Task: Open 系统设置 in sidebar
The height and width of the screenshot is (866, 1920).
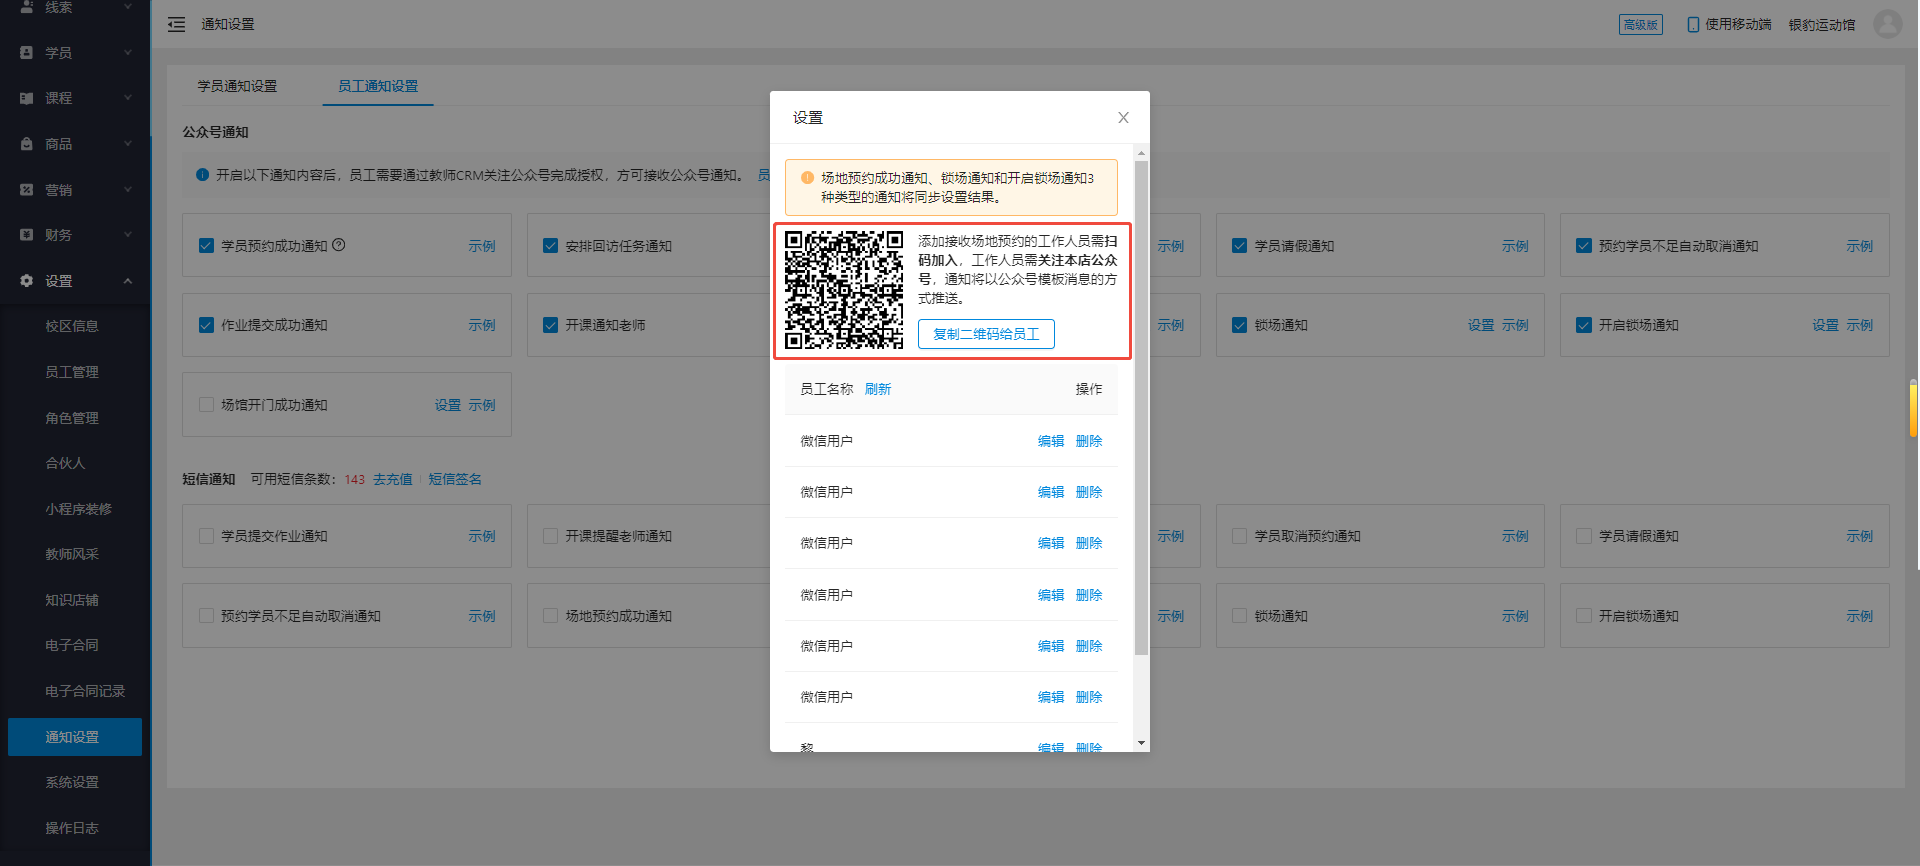Action: click(x=72, y=782)
